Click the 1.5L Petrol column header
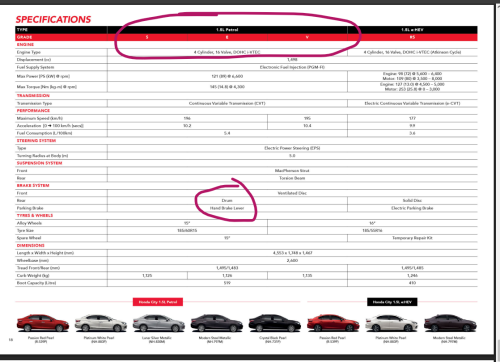The image size is (500, 362). coord(227,30)
